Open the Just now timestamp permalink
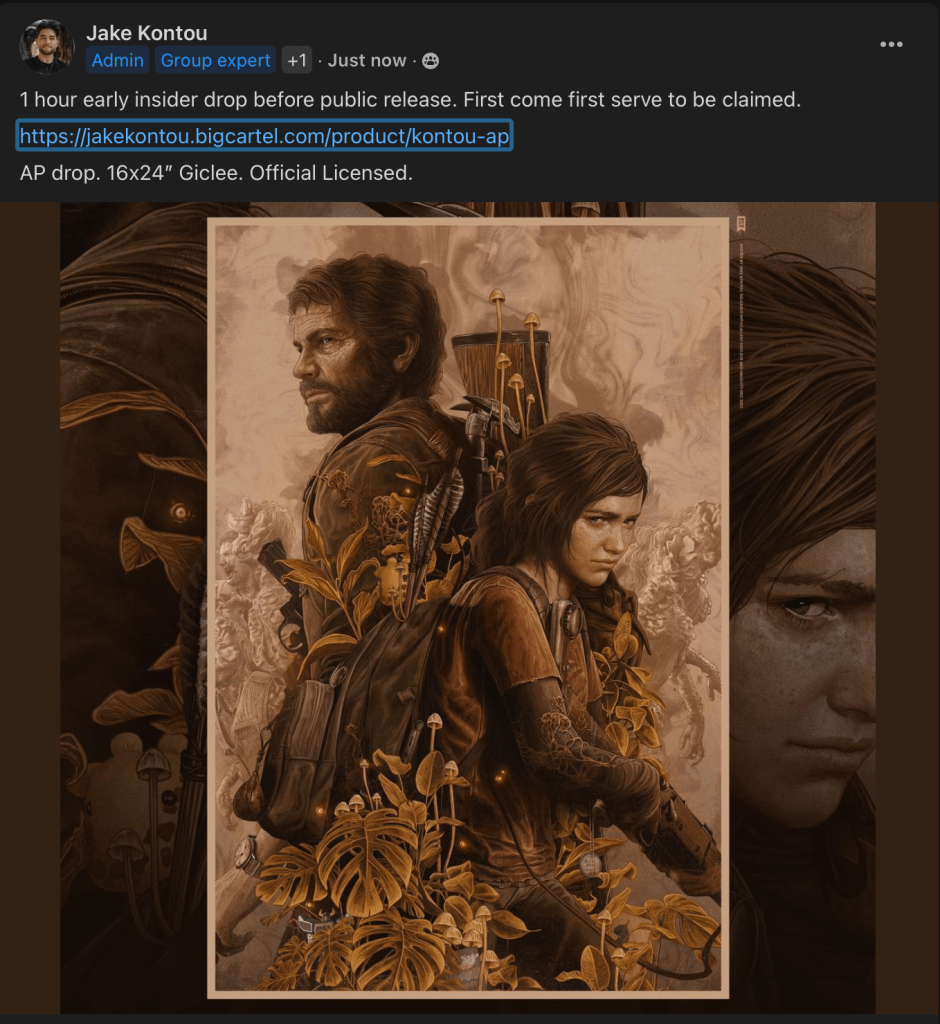Viewport: 940px width, 1024px height. tap(367, 60)
